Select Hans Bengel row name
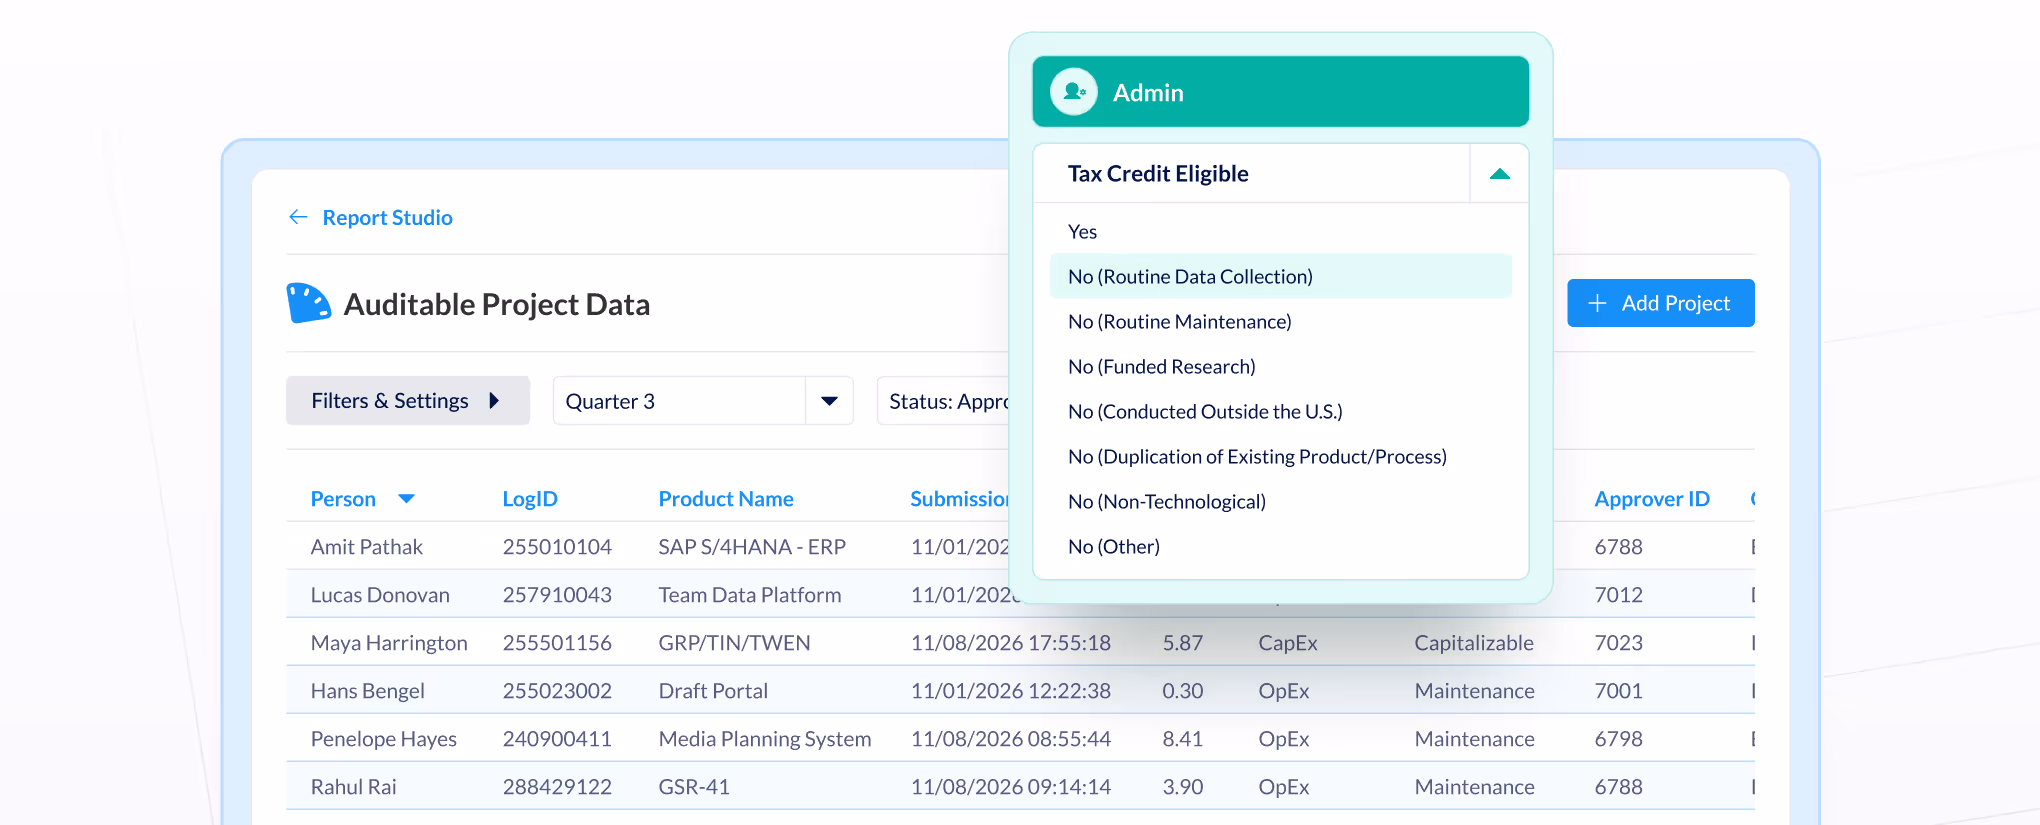2040x825 pixels. click(367, 691)
